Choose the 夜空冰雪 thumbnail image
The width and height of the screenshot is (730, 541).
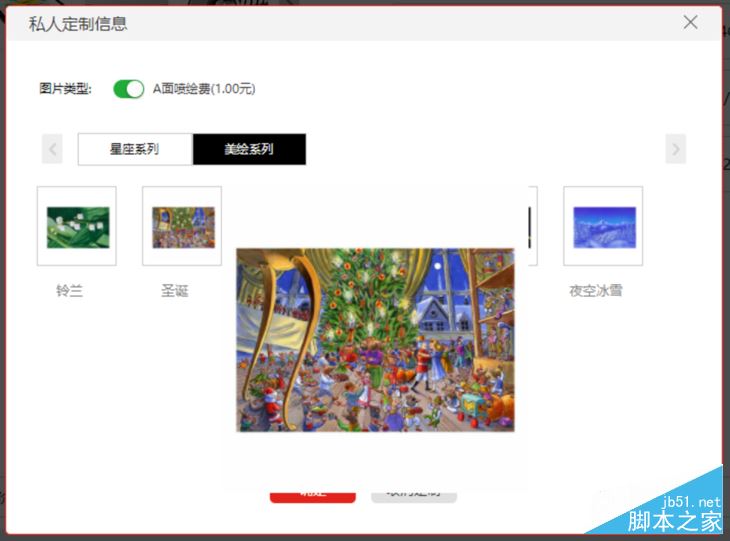(603, 226)
